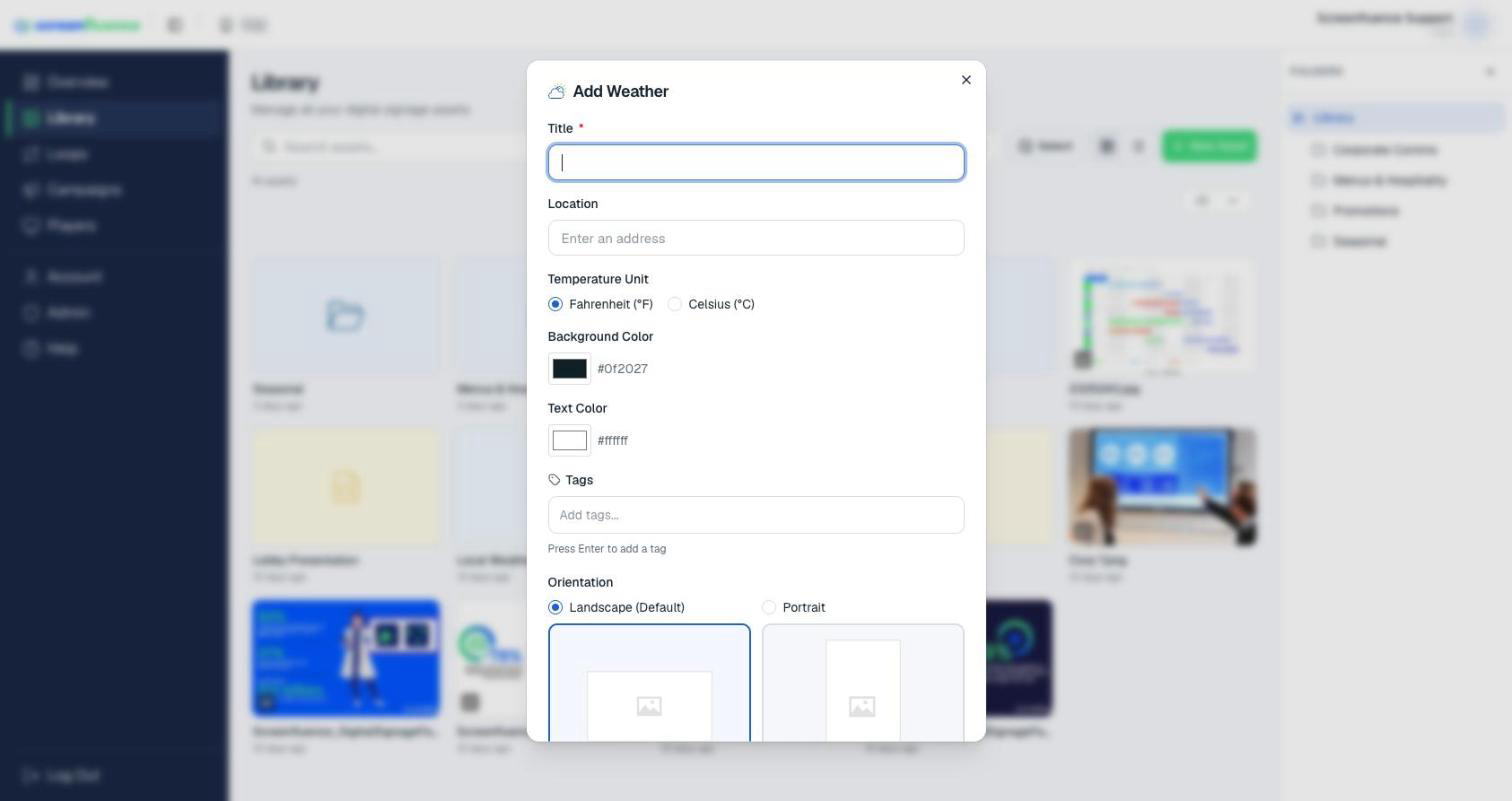
Task: Click the #0f2027 background hex value
Action: point(622,369)
